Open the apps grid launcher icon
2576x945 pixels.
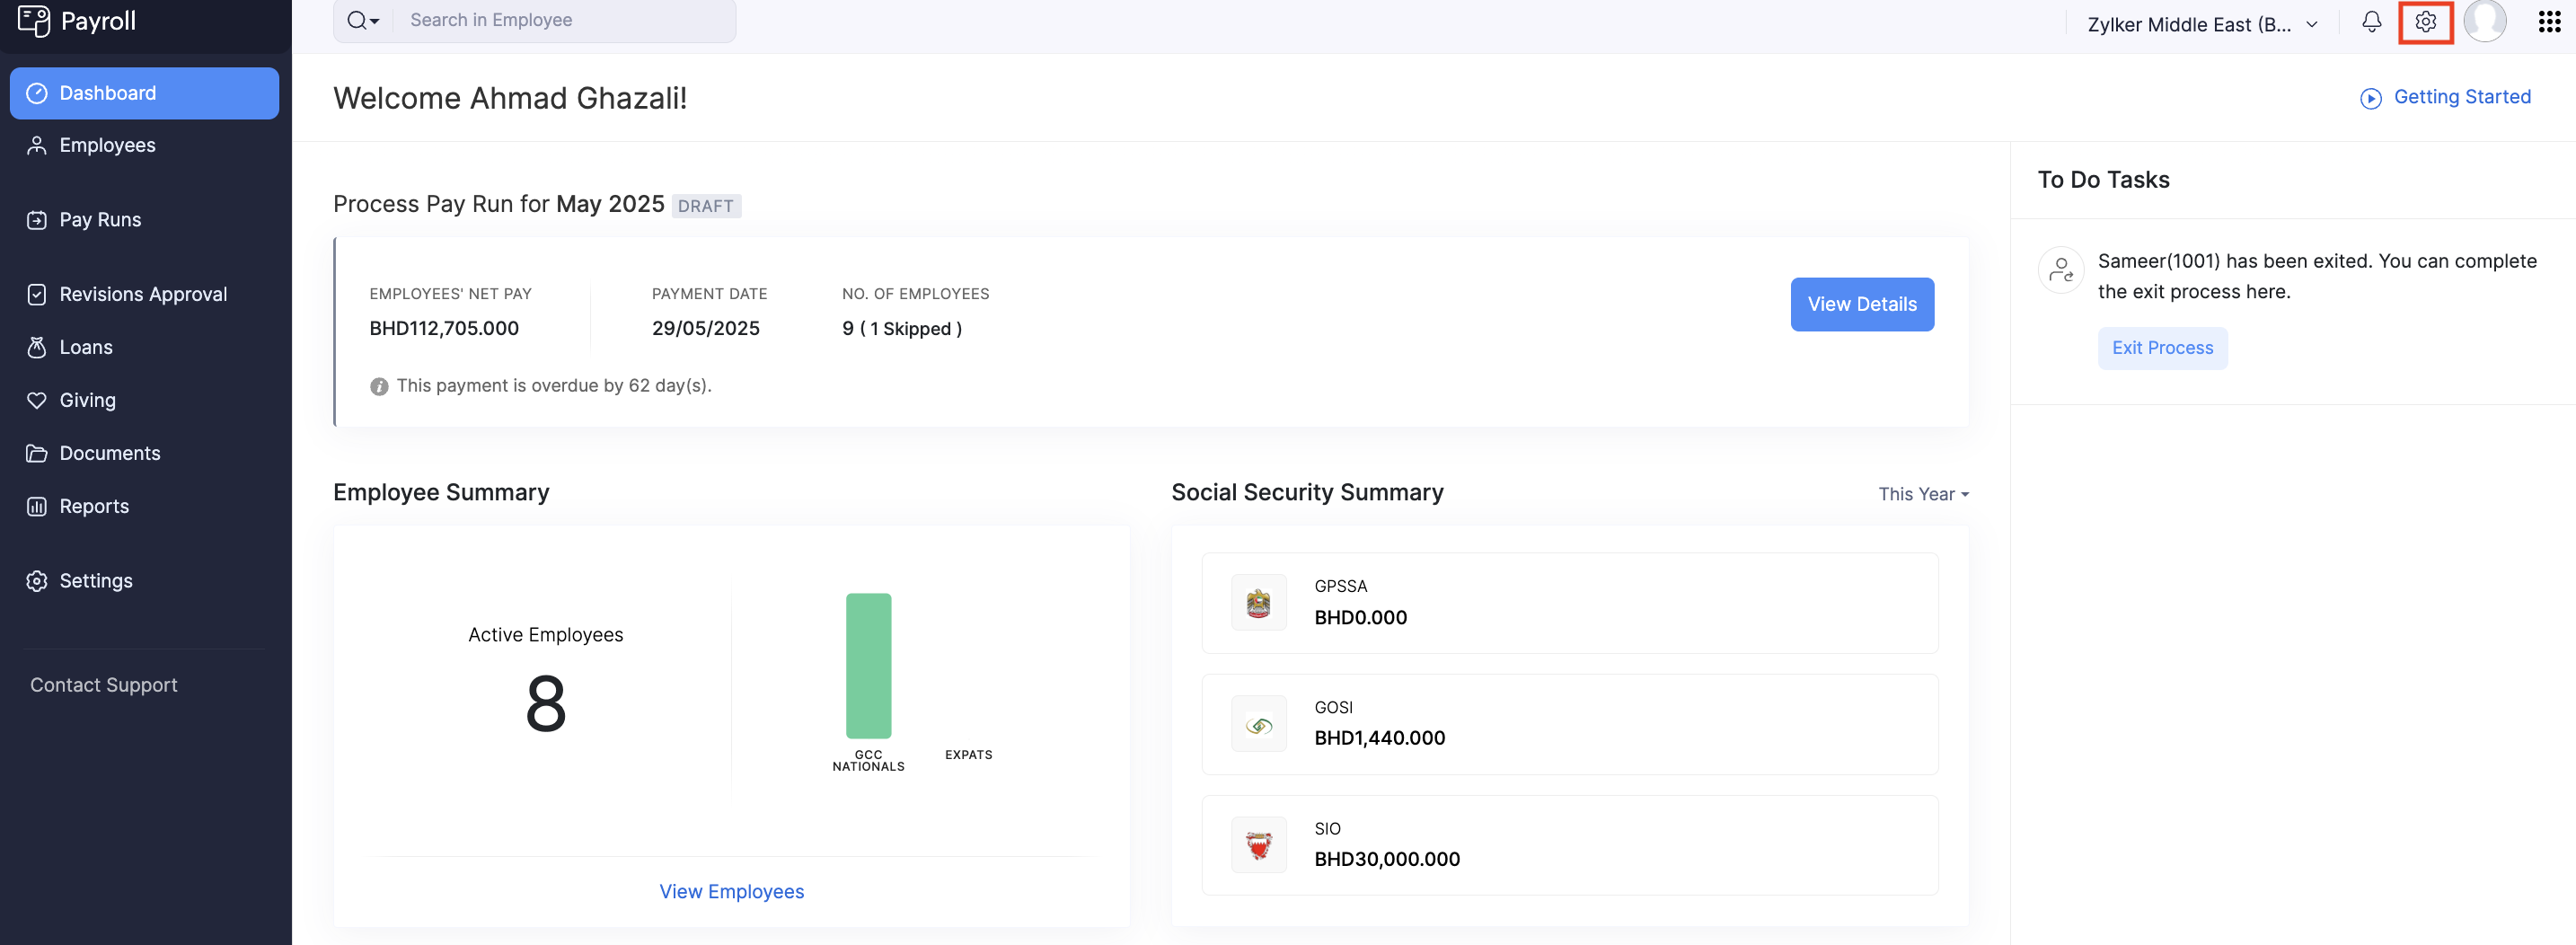pos(2549,22)
